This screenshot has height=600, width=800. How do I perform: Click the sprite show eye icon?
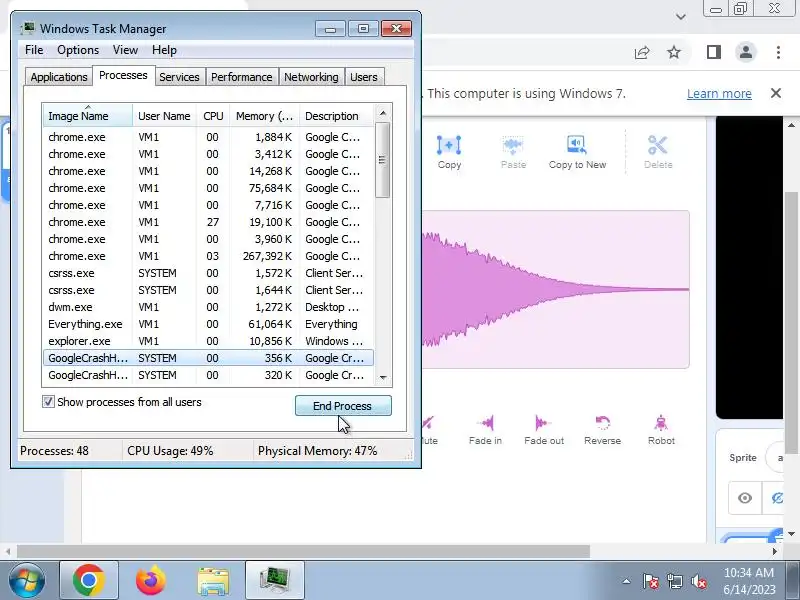(x=745, y=497)
